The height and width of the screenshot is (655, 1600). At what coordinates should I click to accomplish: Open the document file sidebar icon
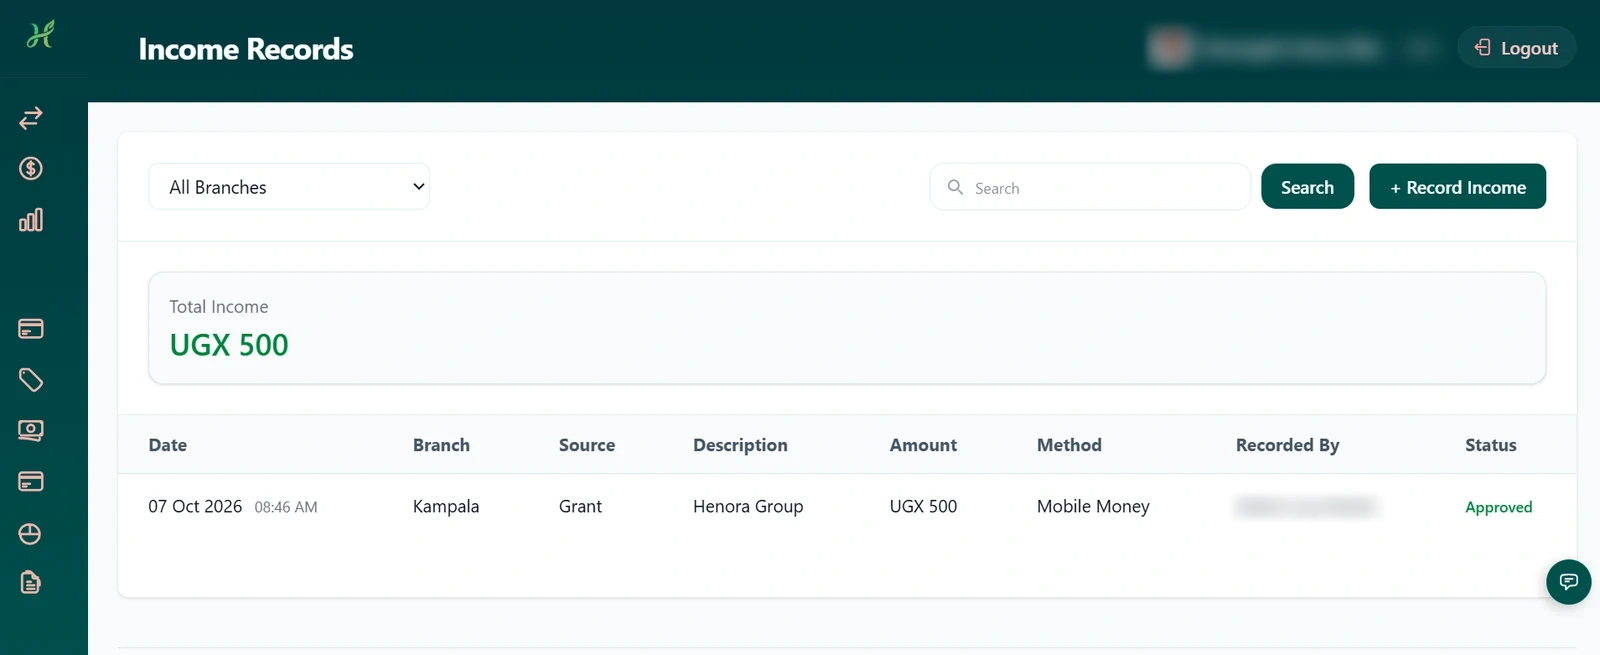[30, 582]
